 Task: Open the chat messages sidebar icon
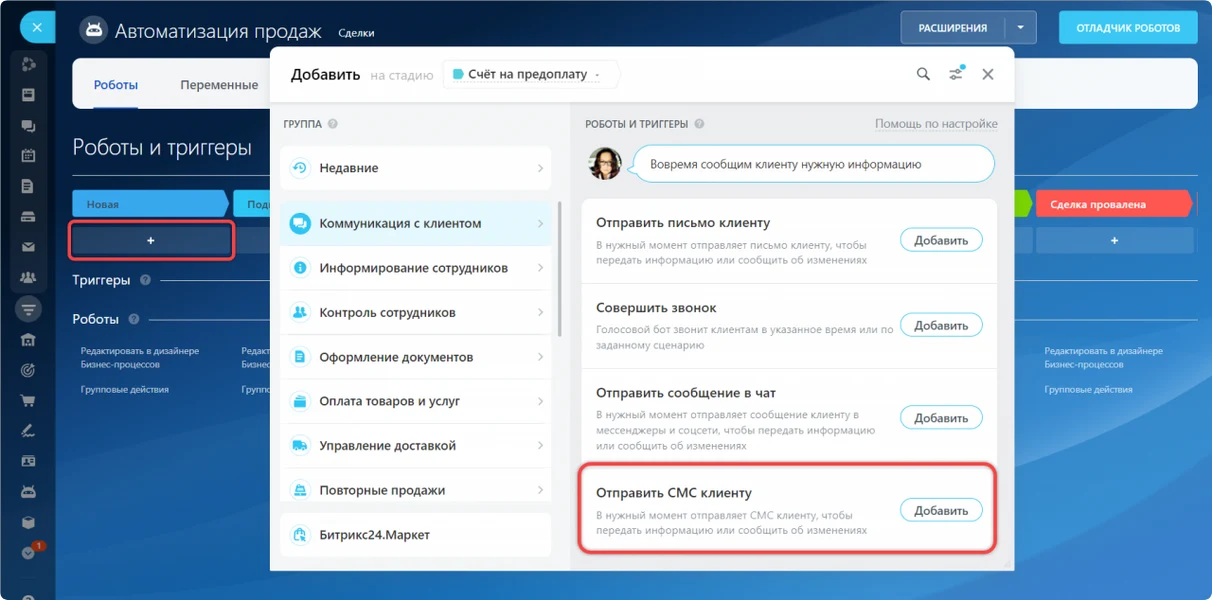tap(28, 125)
